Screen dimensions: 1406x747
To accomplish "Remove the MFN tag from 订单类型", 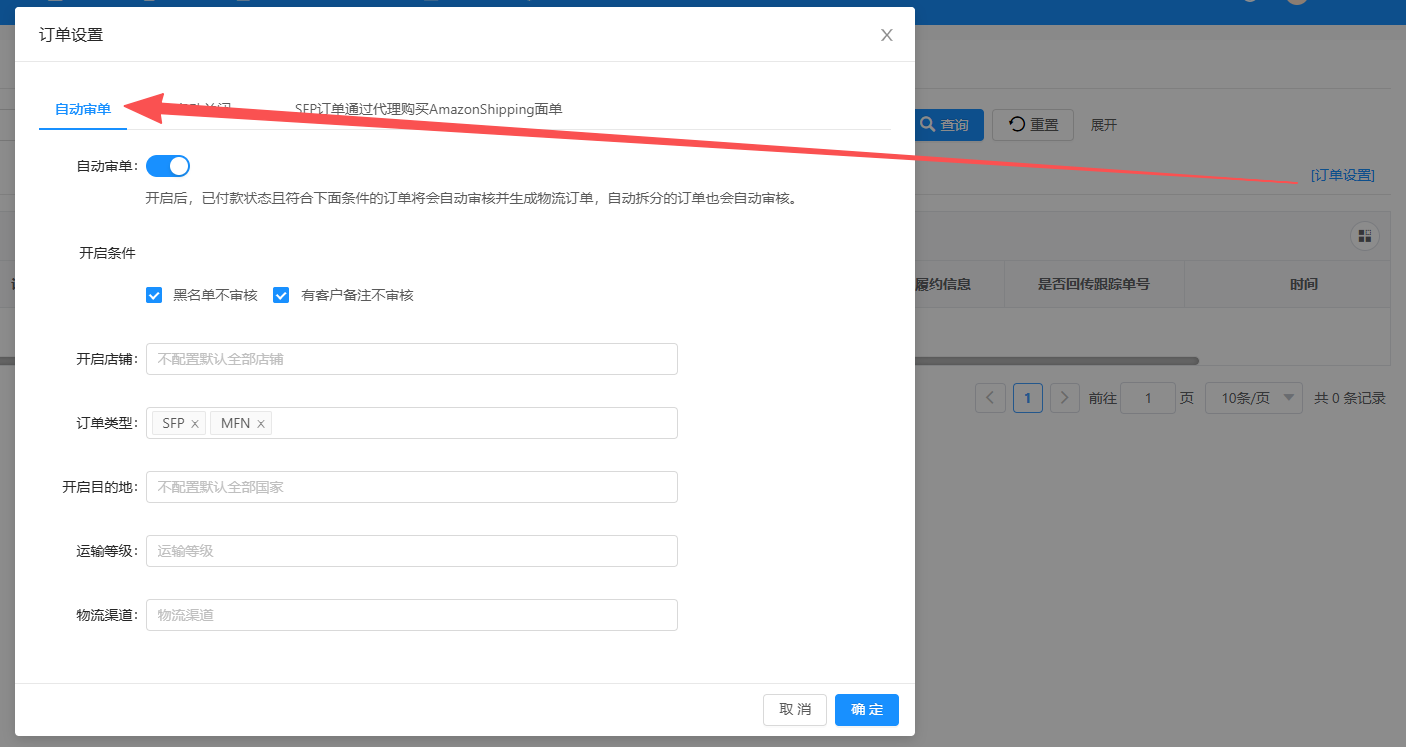I will 261,424.
